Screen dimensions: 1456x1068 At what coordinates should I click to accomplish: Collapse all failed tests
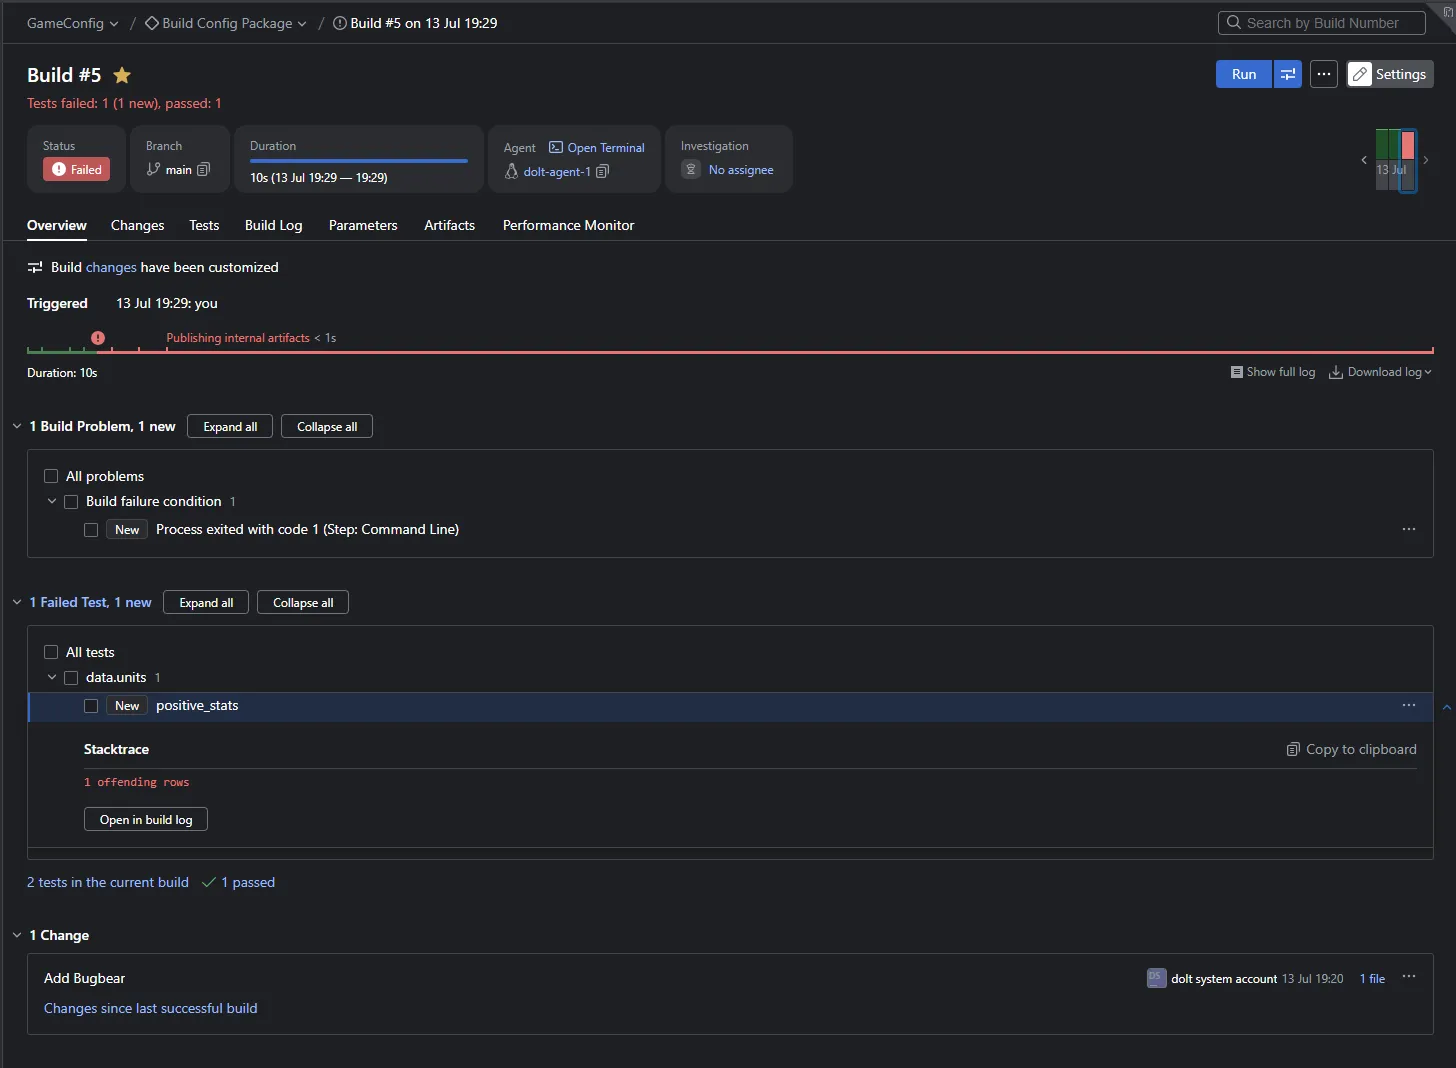point(303,602)
